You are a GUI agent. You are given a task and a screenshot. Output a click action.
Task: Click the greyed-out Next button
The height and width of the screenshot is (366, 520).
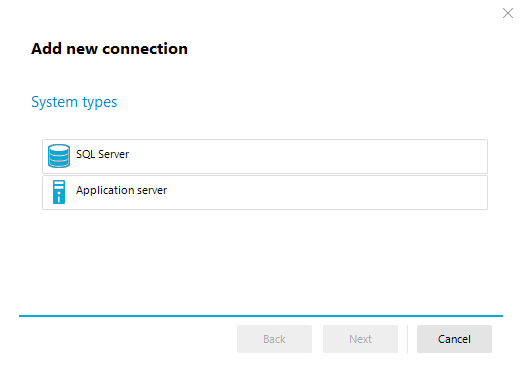pos(360,339)
